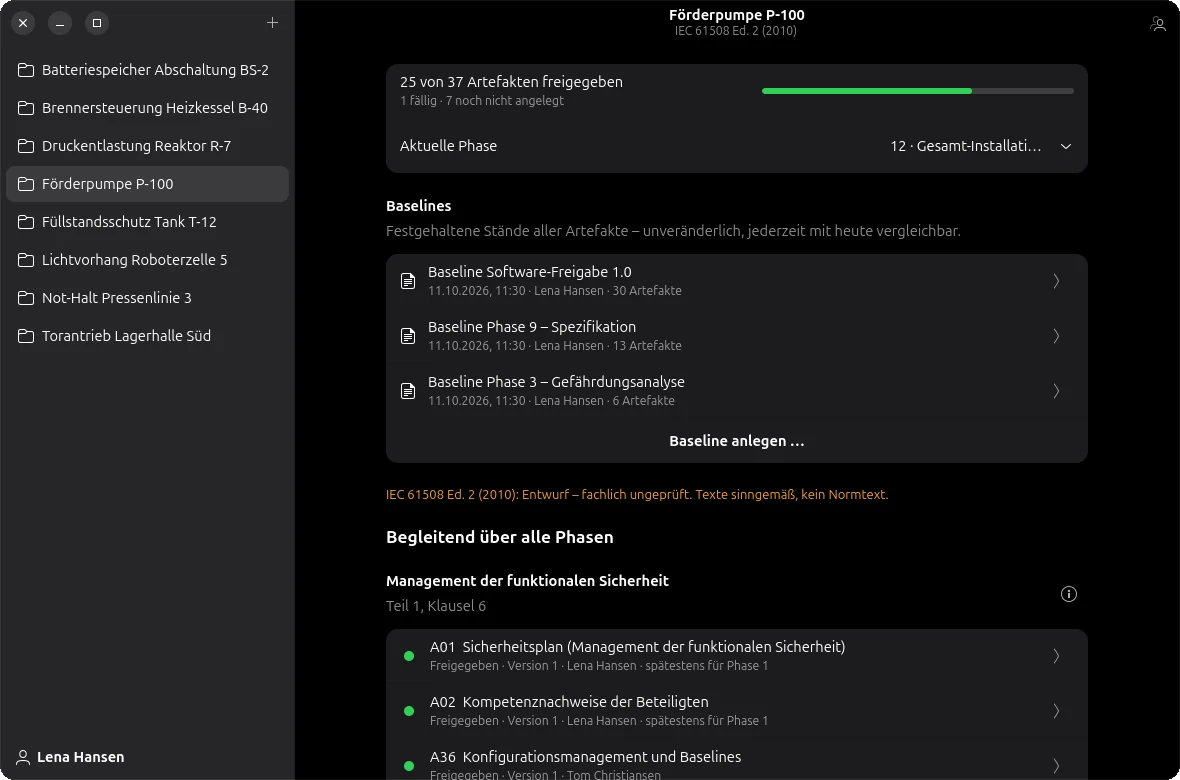Click document icon of Baseline Software-Freigabe 1.0
The width and height of the screenshot is (1180, 780).
click(408, 281)
